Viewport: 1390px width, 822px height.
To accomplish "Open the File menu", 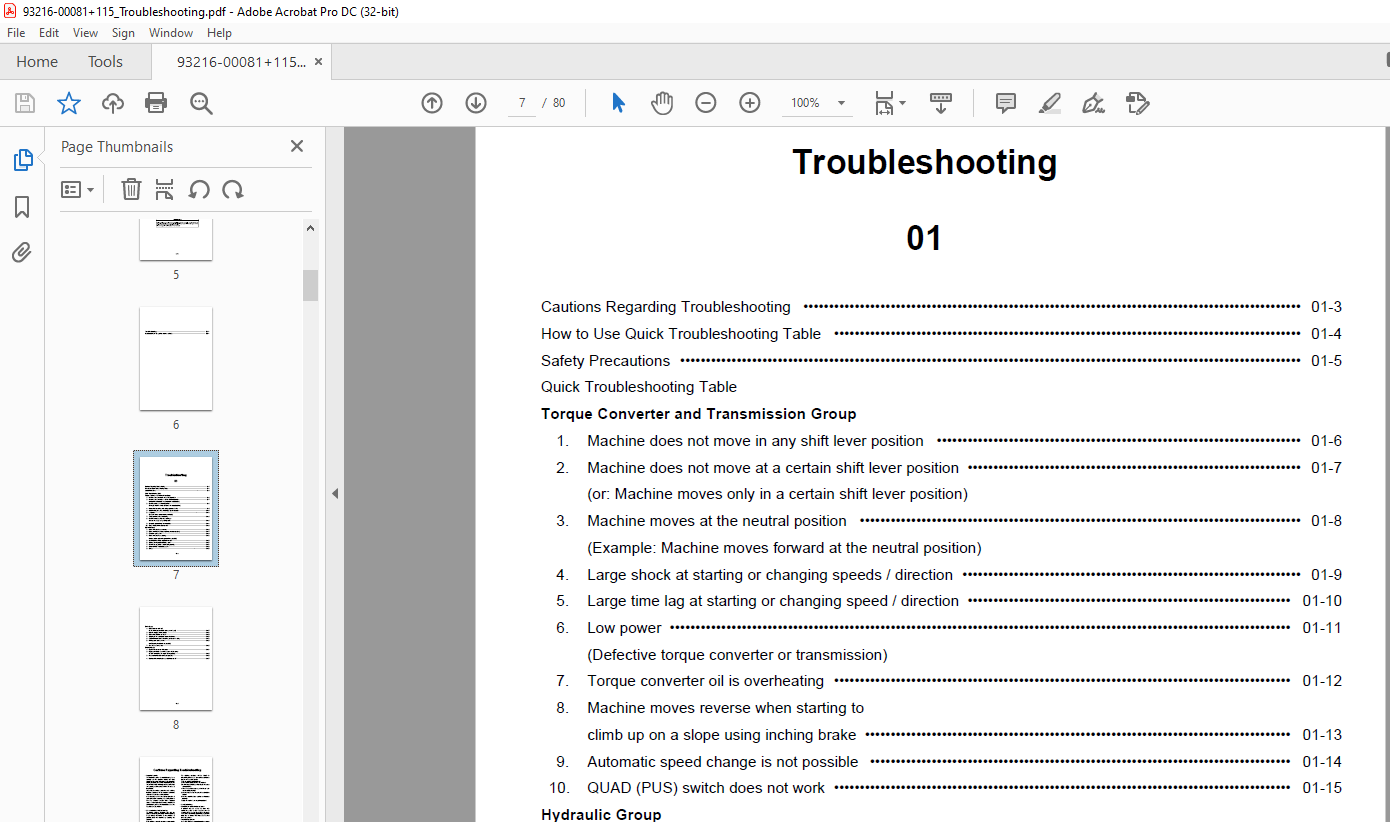I will [x=16, y=33].
